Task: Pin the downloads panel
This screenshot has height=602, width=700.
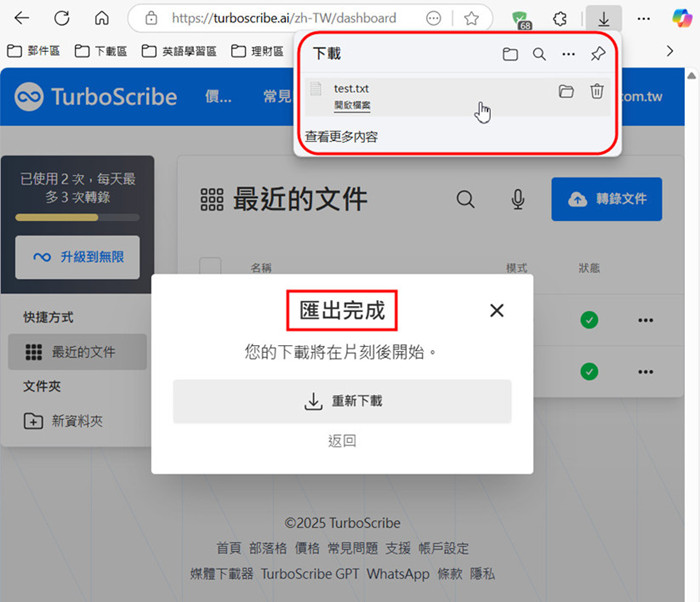Action: click(598, 54)
